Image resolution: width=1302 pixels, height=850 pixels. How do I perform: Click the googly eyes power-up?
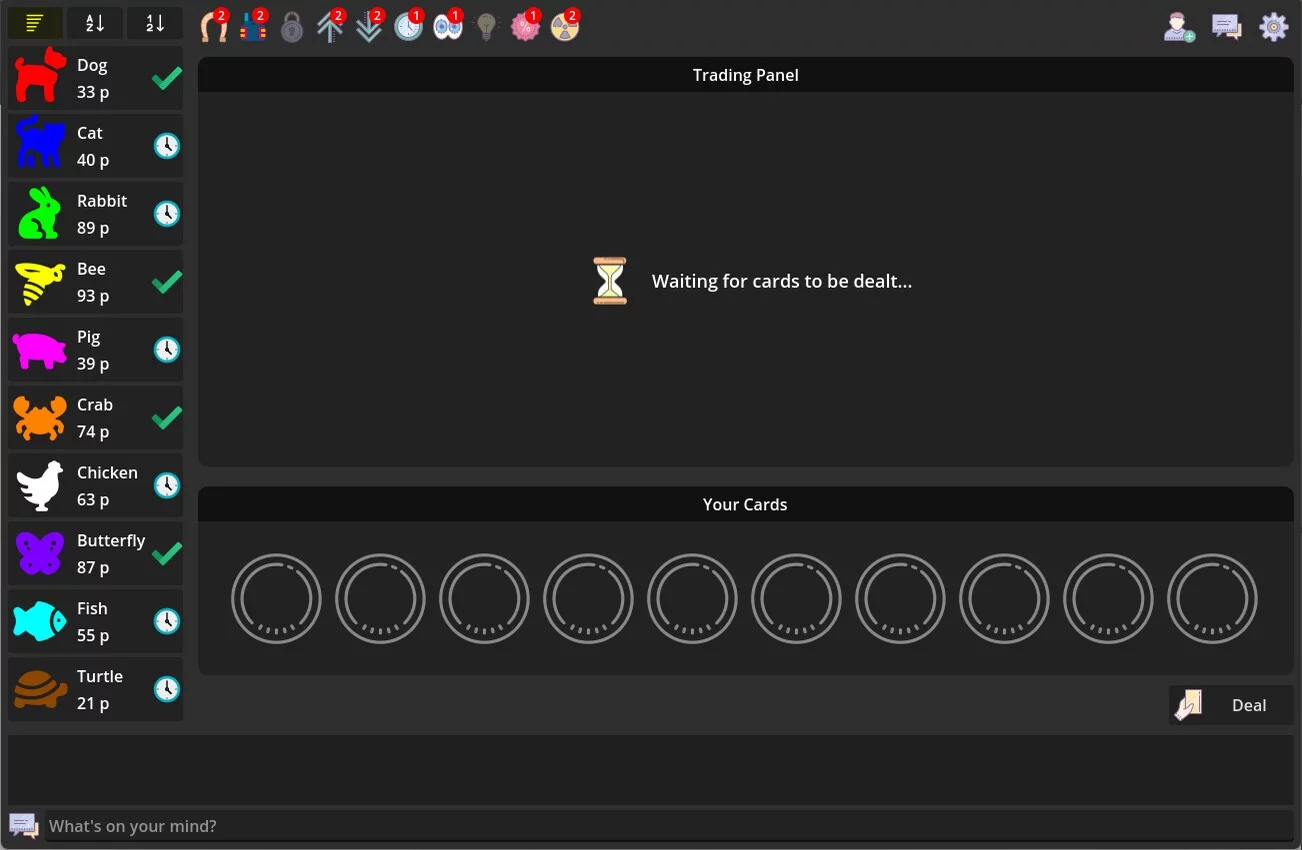click(447, 26)
